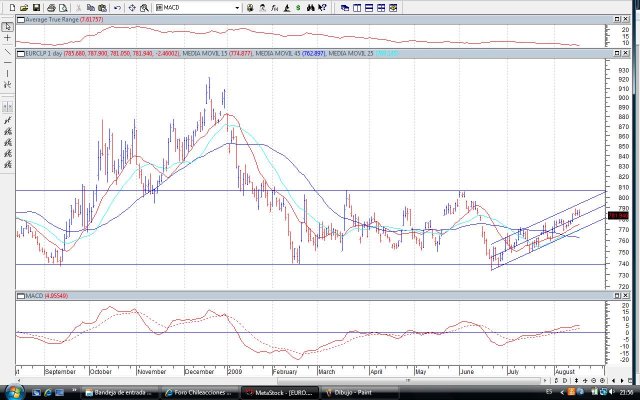Screen dimensions: 640x400
Task: Select the trendline drawing tool
Action: click(x=7, y=51)
